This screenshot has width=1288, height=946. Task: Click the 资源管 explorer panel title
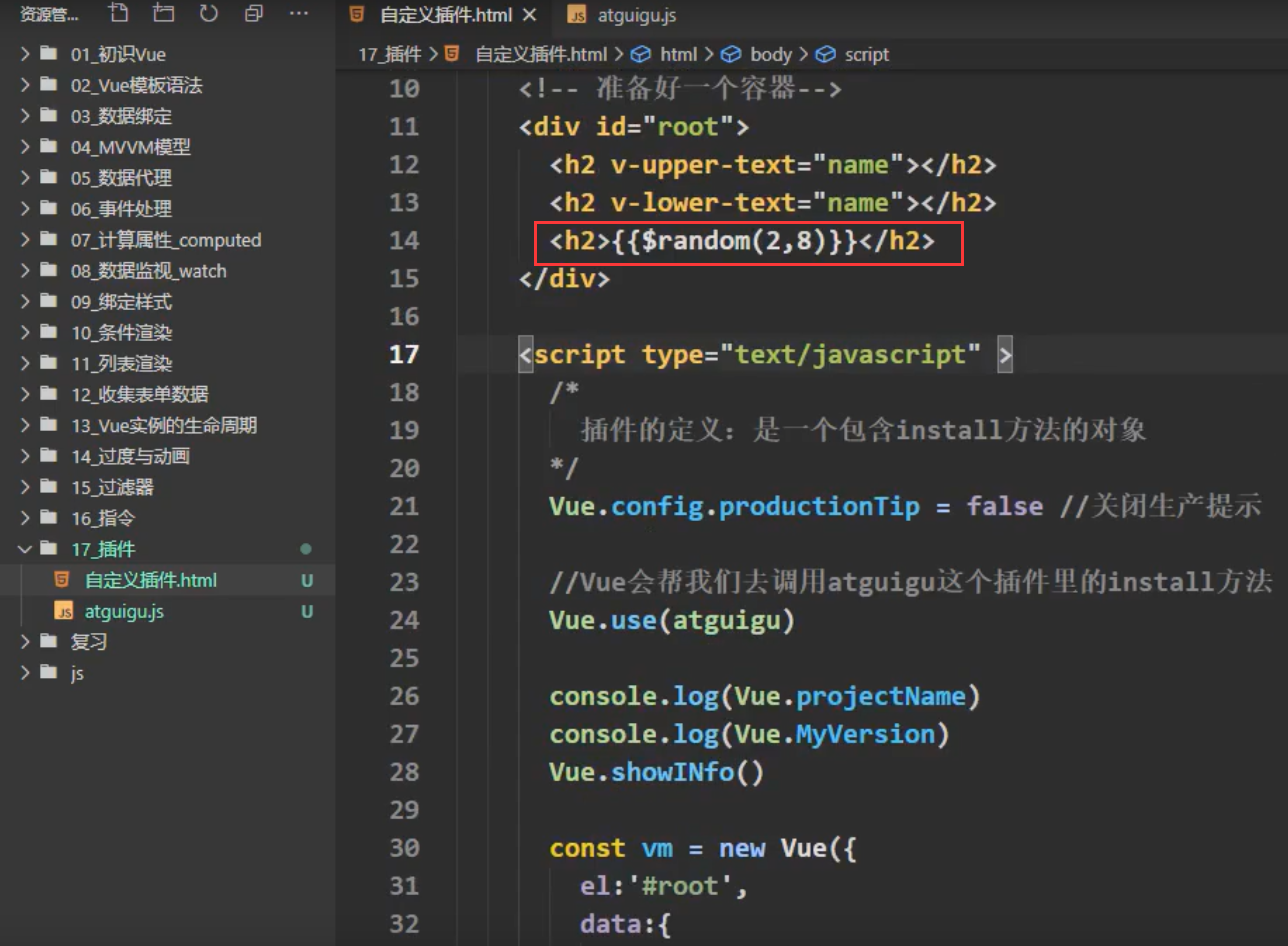[x=50, y=14]
